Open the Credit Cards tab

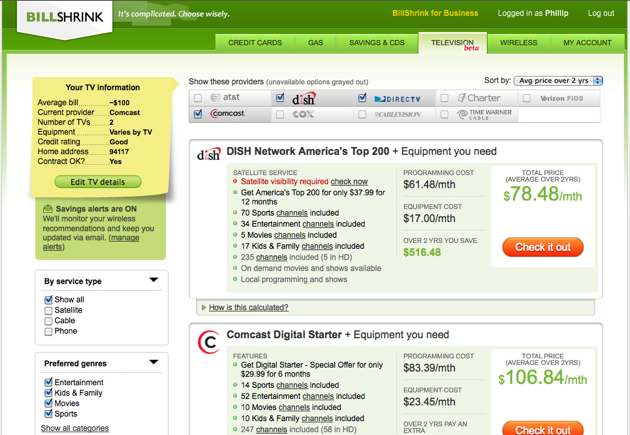(x=255, y=43)
